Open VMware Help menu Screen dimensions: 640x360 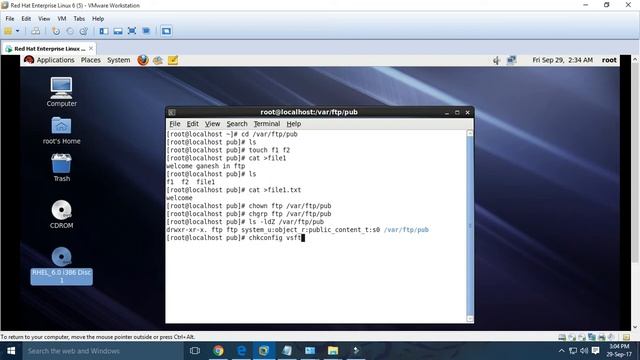pos(98,19)
